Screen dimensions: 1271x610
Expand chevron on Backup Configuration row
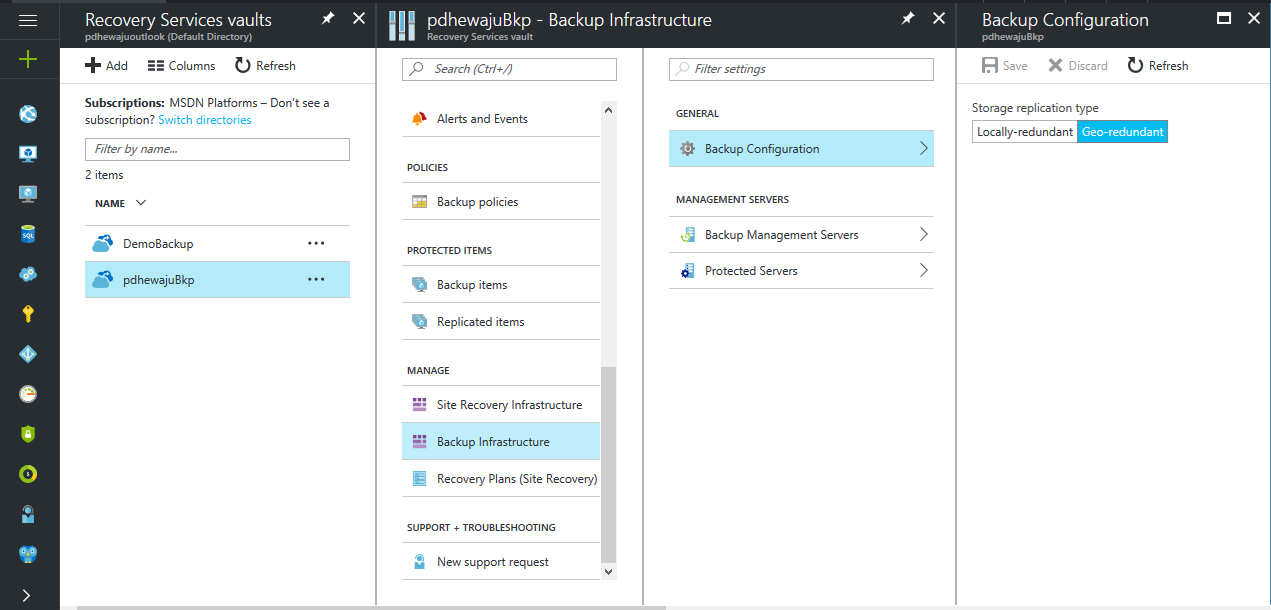coord(923,149)
